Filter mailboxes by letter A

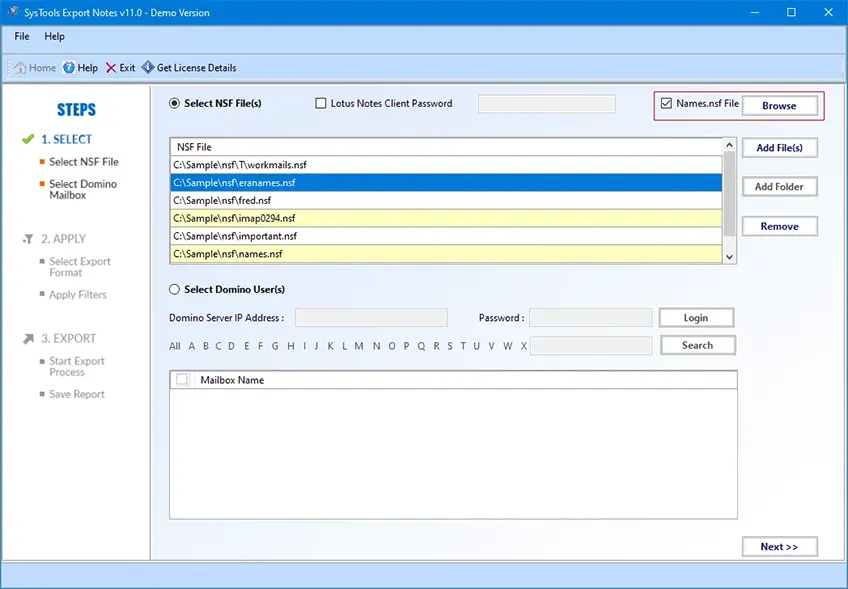(191, 346)
